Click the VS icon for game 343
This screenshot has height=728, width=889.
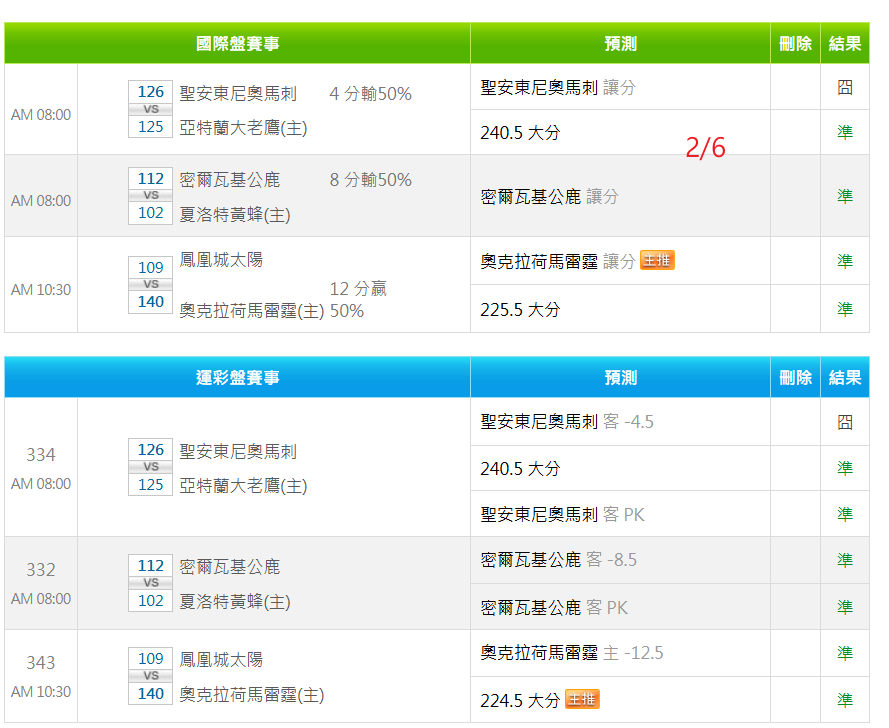pos(151,676)
